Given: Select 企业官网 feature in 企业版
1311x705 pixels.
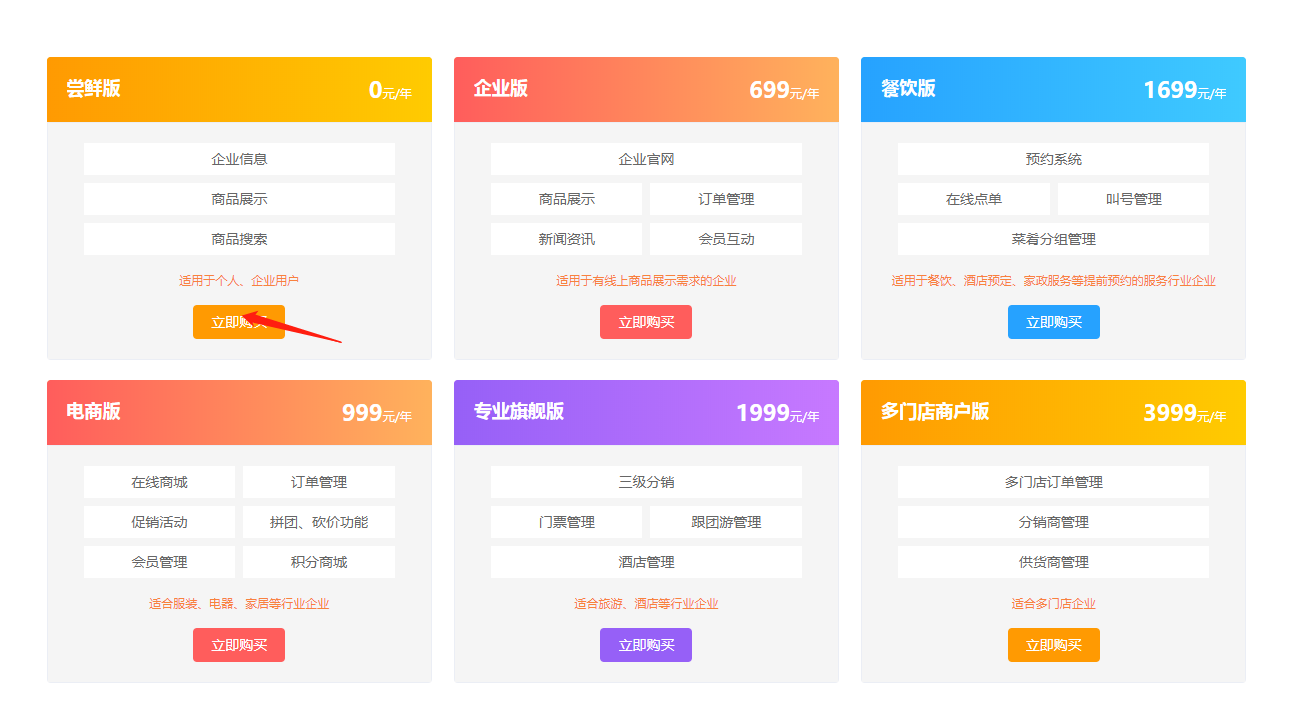Looking at the screenshot, I should pyautogui.click(x=646, y=159).
